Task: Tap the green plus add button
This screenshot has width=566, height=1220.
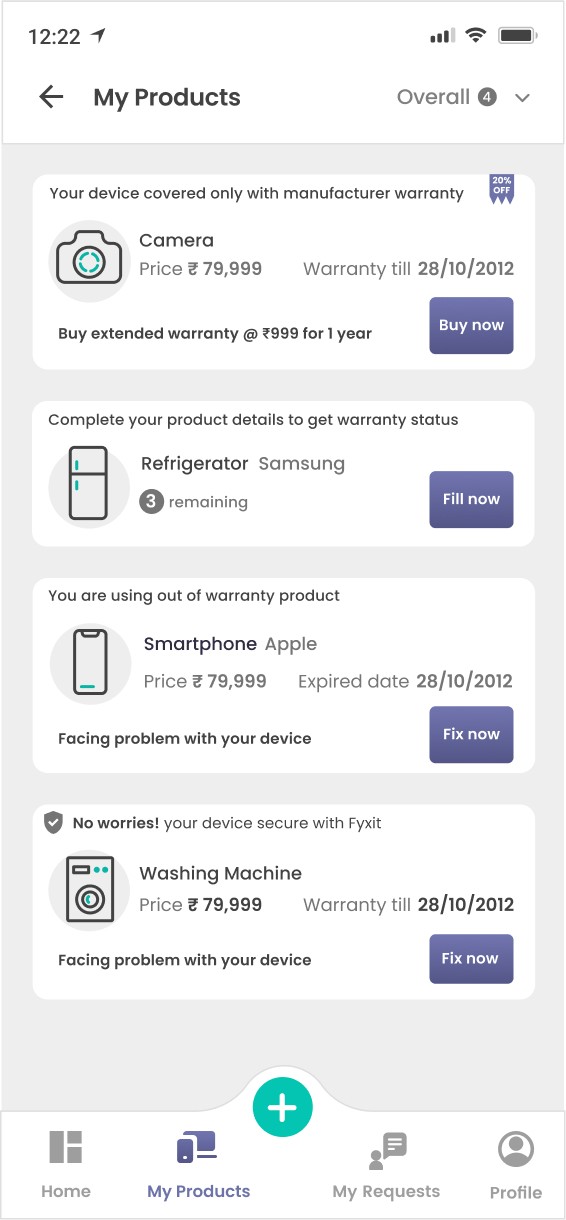Action: (x=283, y=1108)
